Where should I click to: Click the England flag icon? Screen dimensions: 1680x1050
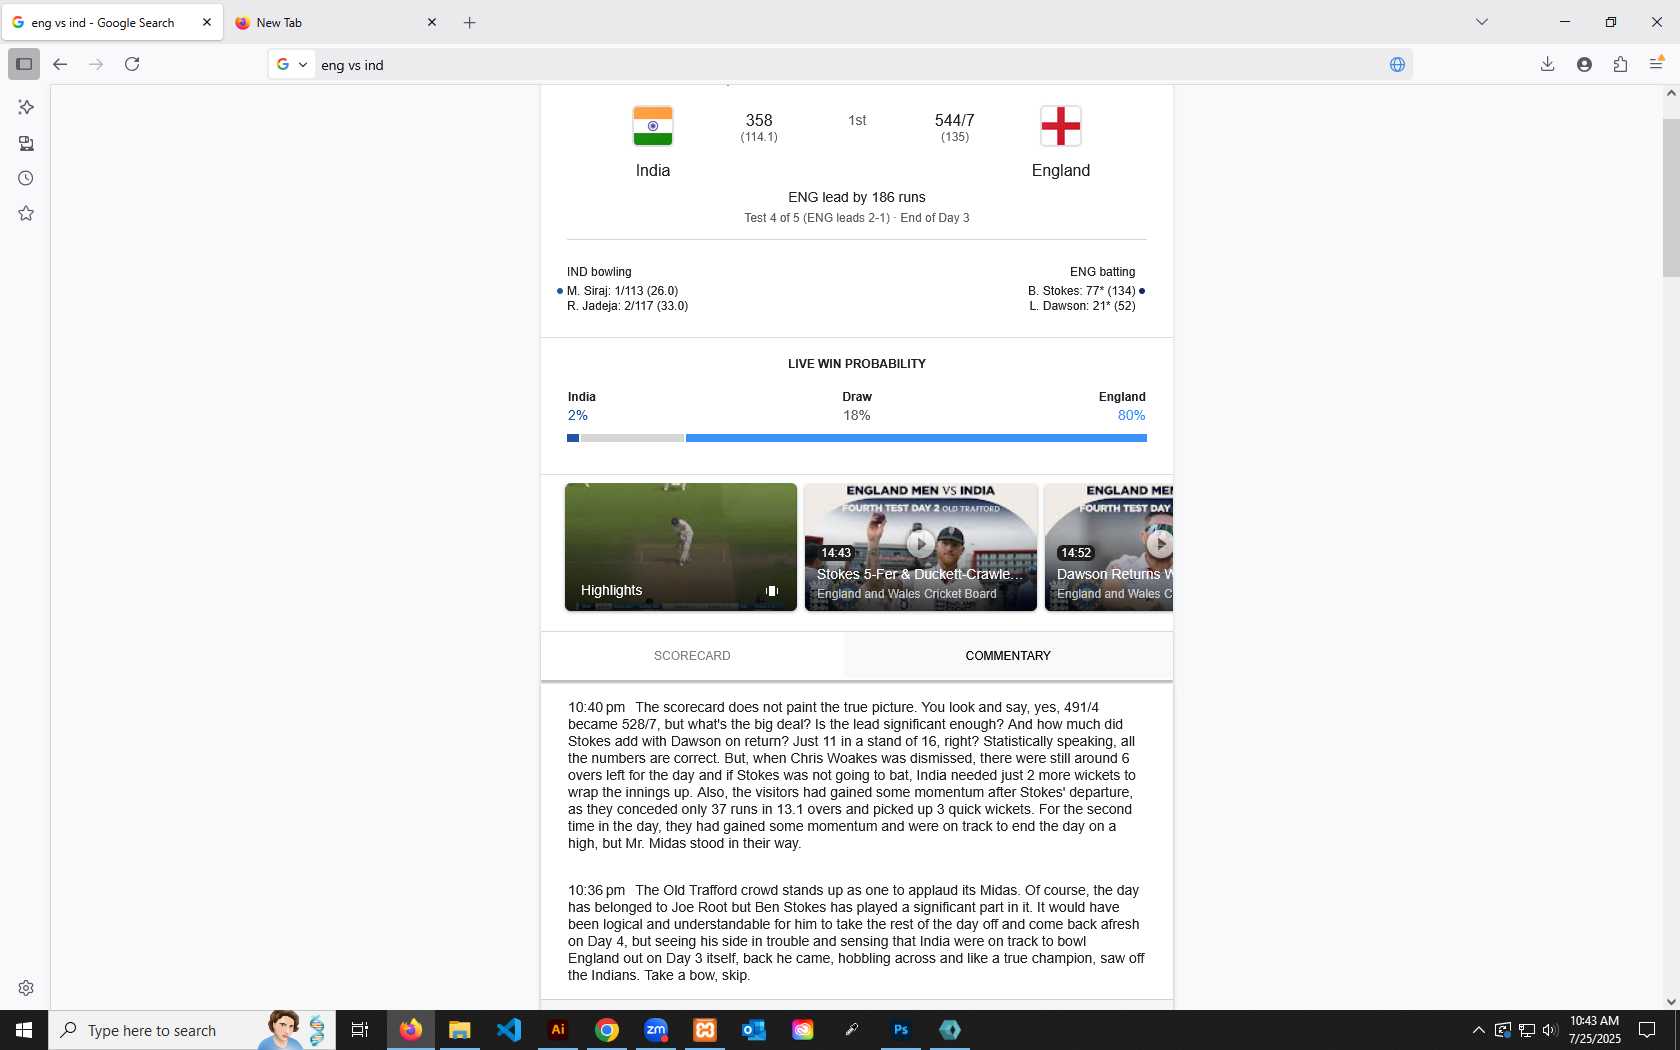click(1061, 126)
